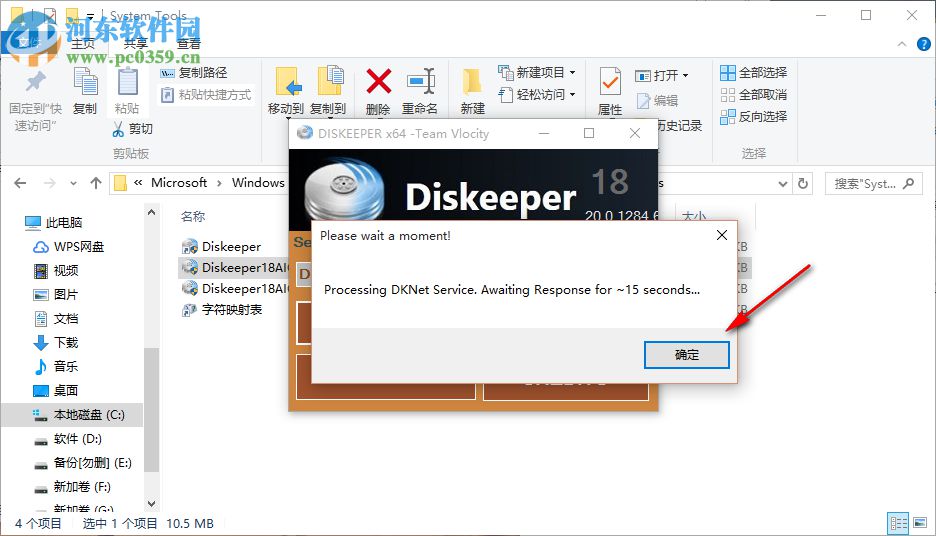Select 备份[勿删] (E:) drive
The height and width of the screenshot is (536, 936).
82,463
